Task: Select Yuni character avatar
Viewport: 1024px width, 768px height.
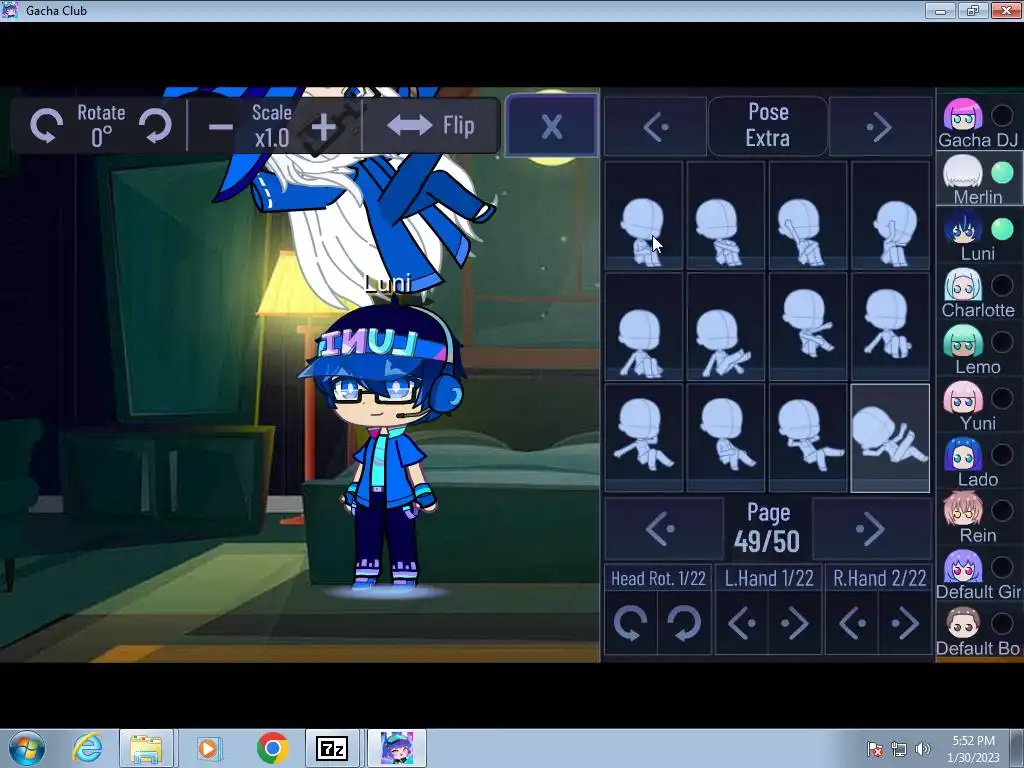Action: pyautogui.click(x=963, y=398)
